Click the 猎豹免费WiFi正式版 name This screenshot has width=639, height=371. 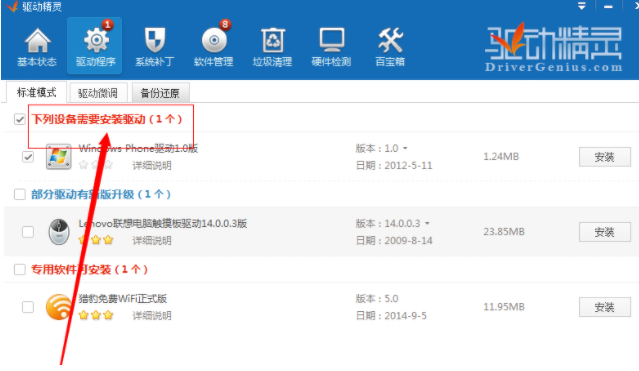pyautogui.click(x=123, y=298)
